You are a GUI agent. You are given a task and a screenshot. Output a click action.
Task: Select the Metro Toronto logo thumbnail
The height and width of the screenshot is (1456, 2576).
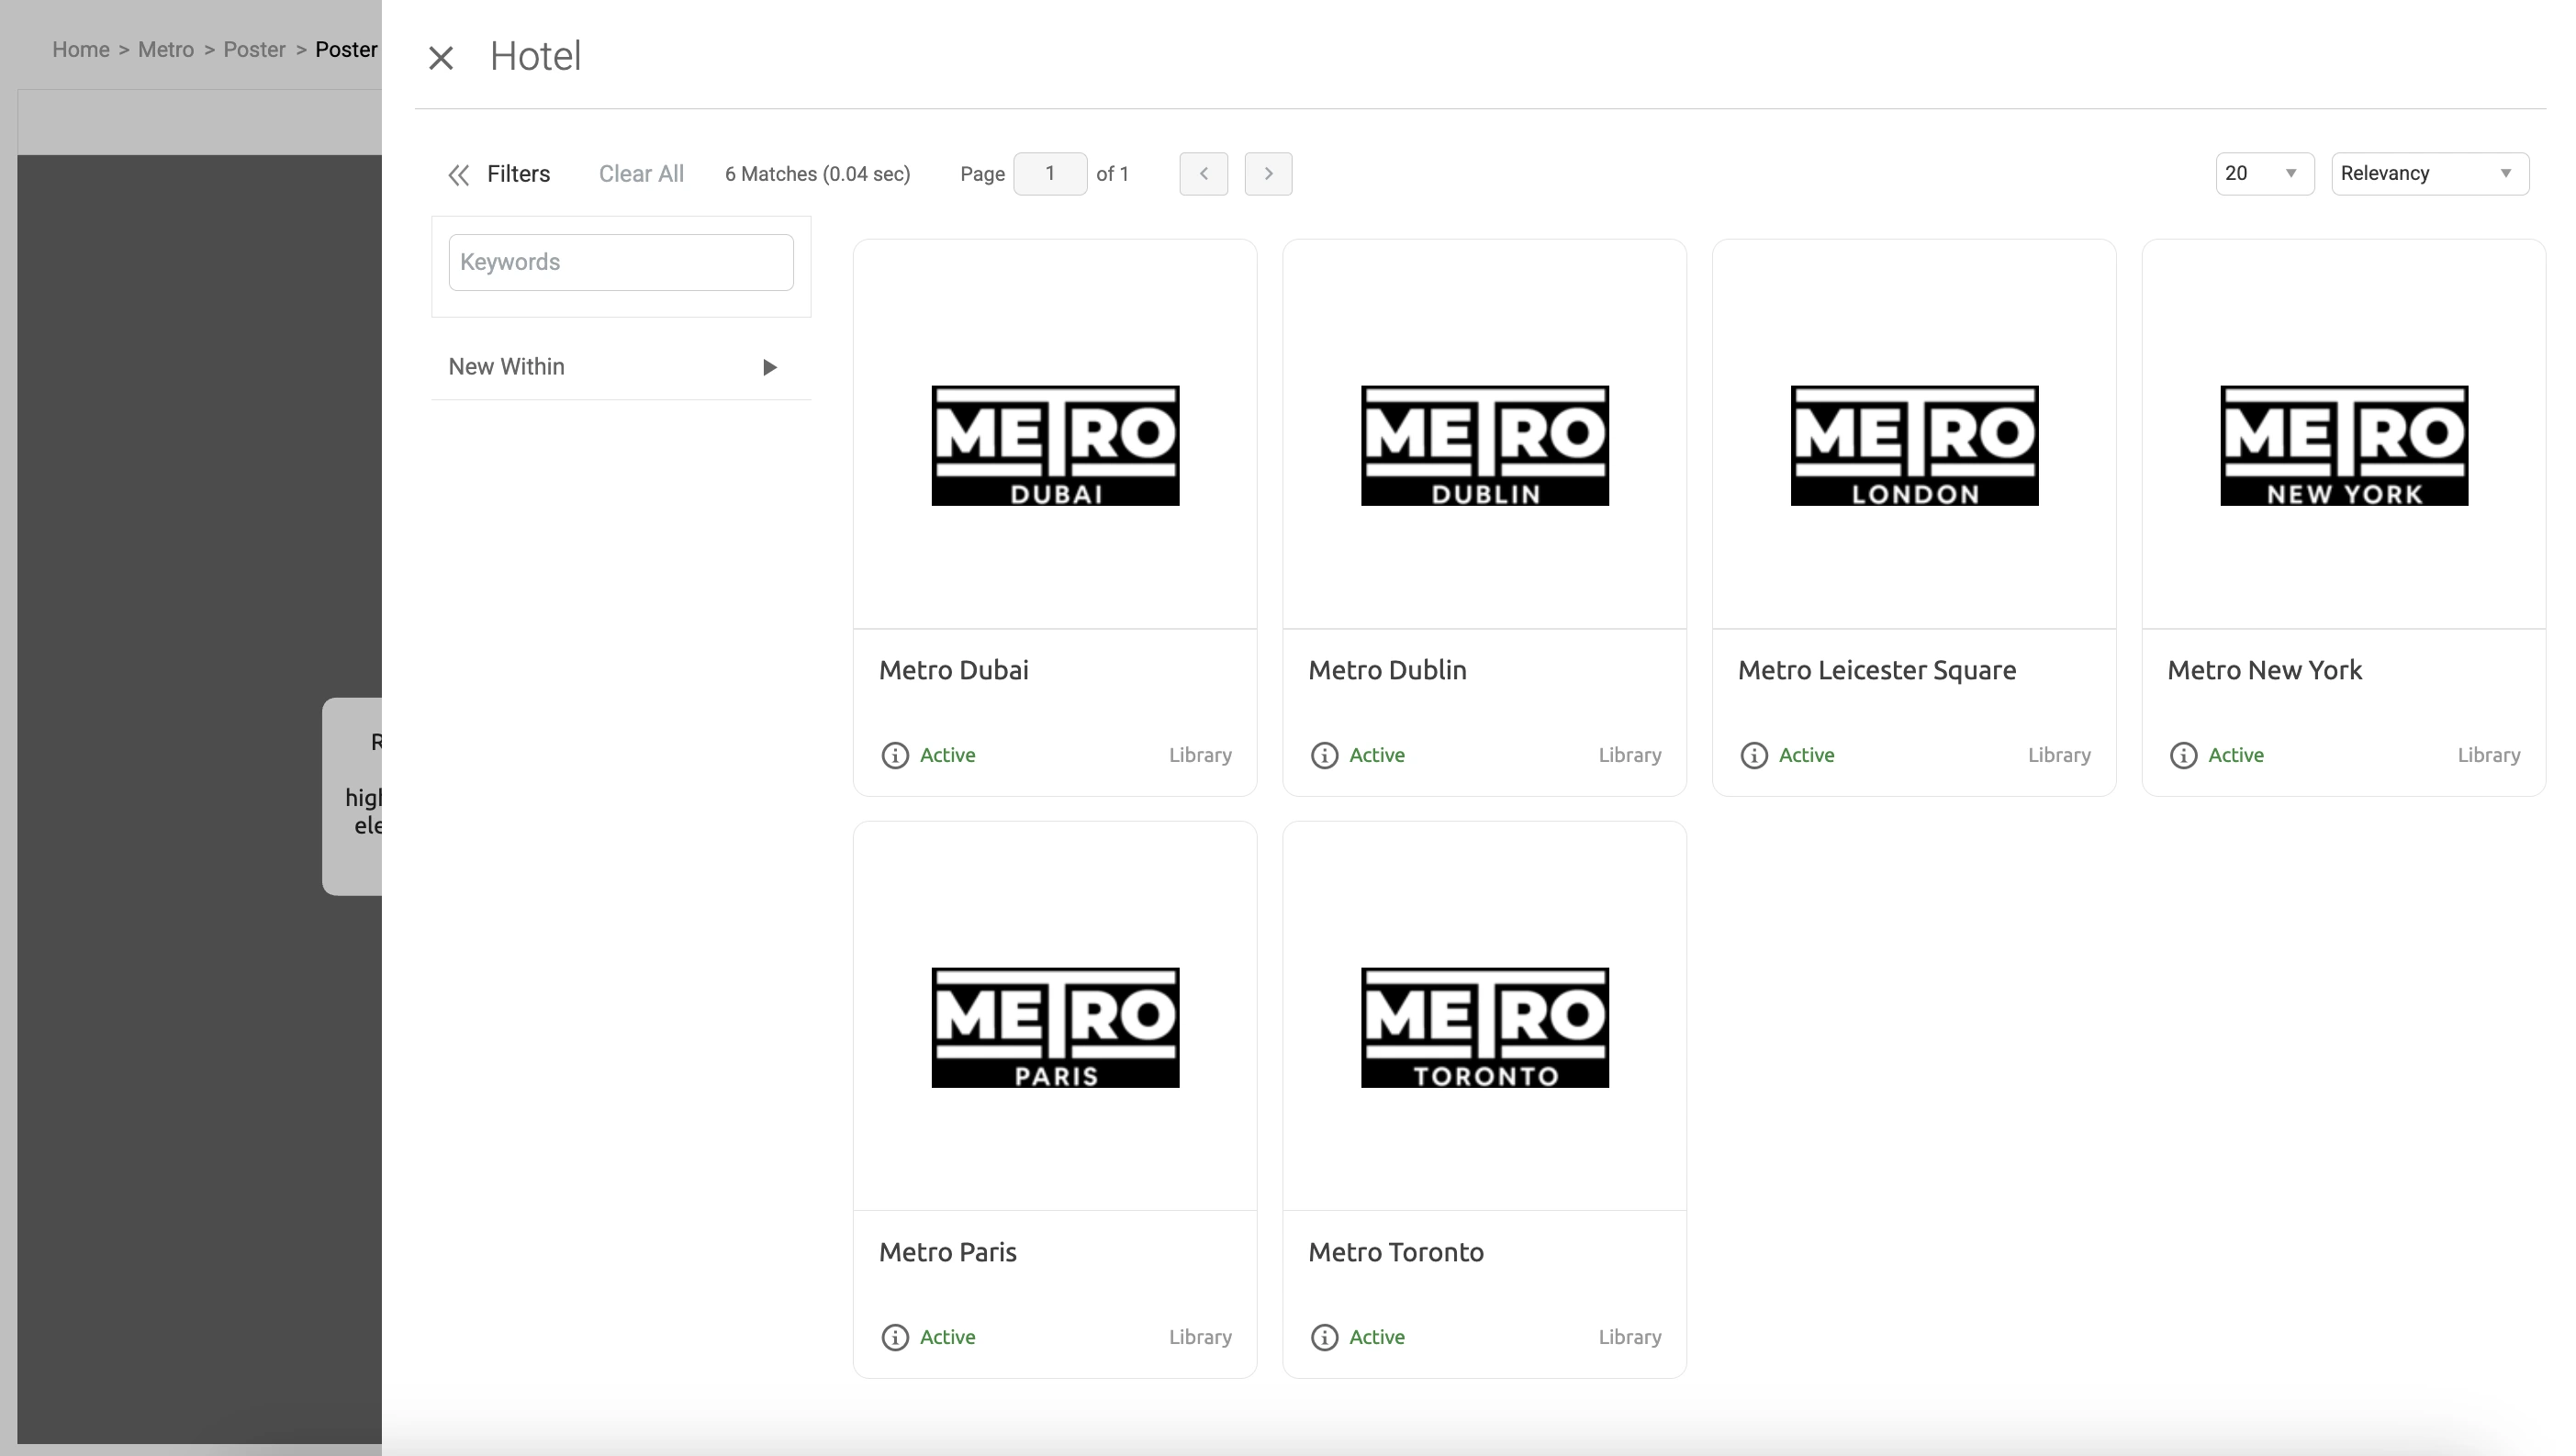(1485, 1027)
